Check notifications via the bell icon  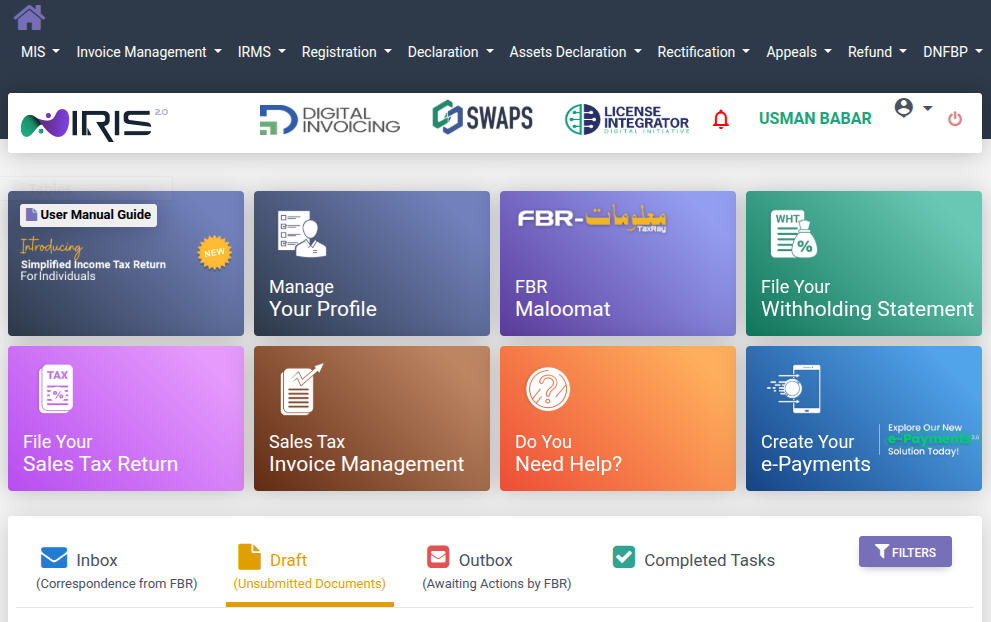pos(721,119)
